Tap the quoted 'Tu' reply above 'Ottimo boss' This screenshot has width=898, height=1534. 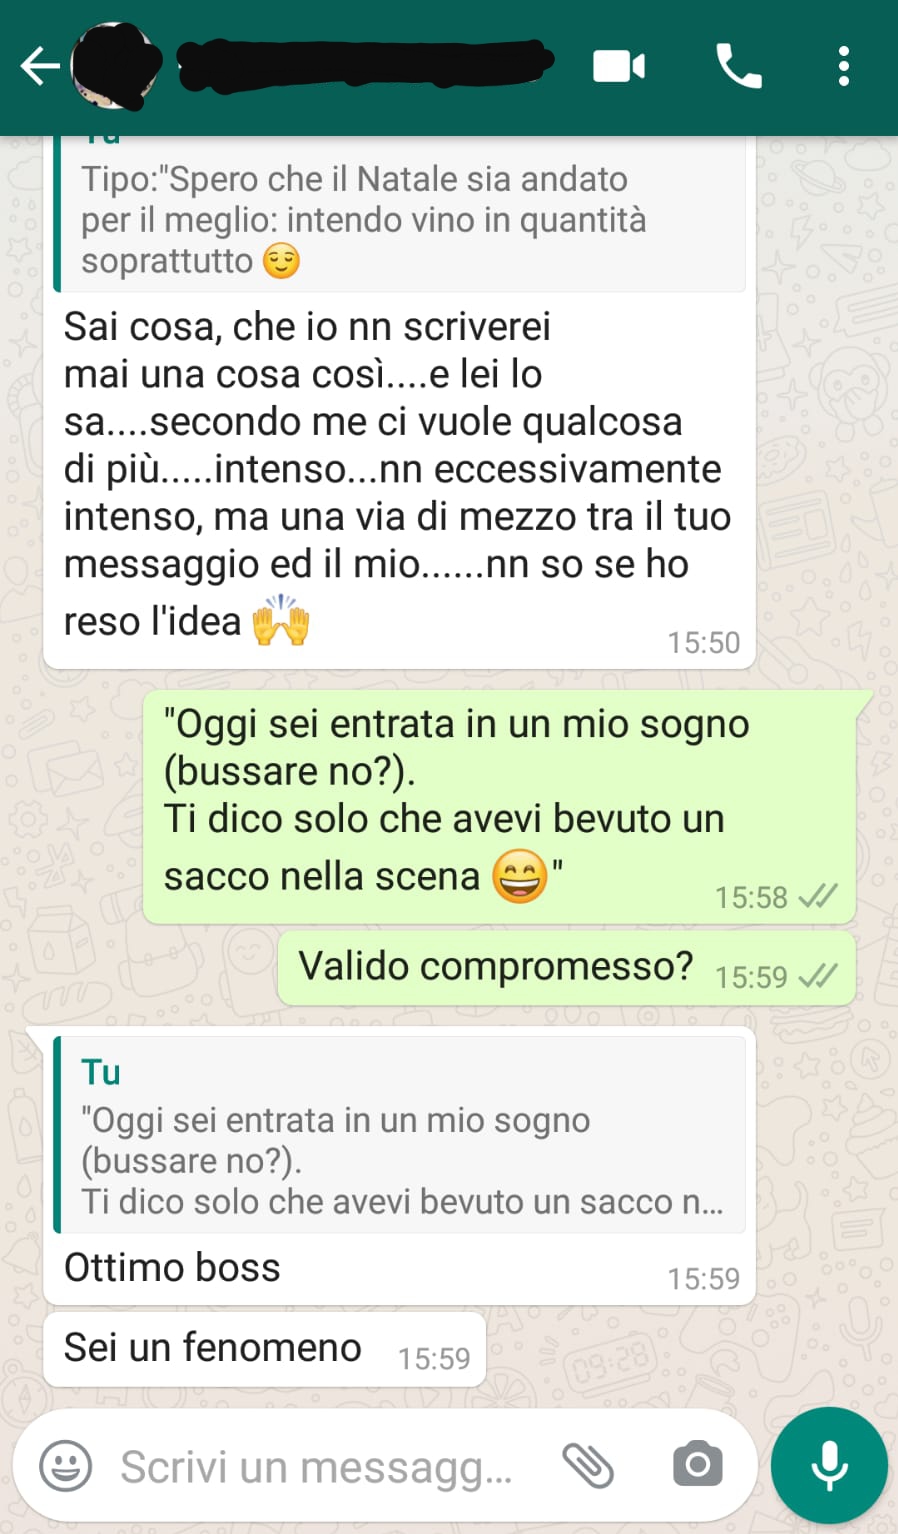(399, 1135)
